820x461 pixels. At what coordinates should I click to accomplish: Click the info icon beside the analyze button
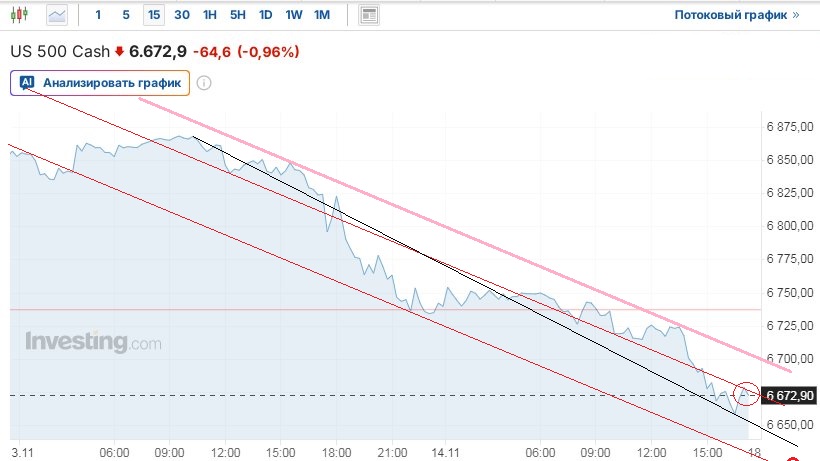[204, 83]
